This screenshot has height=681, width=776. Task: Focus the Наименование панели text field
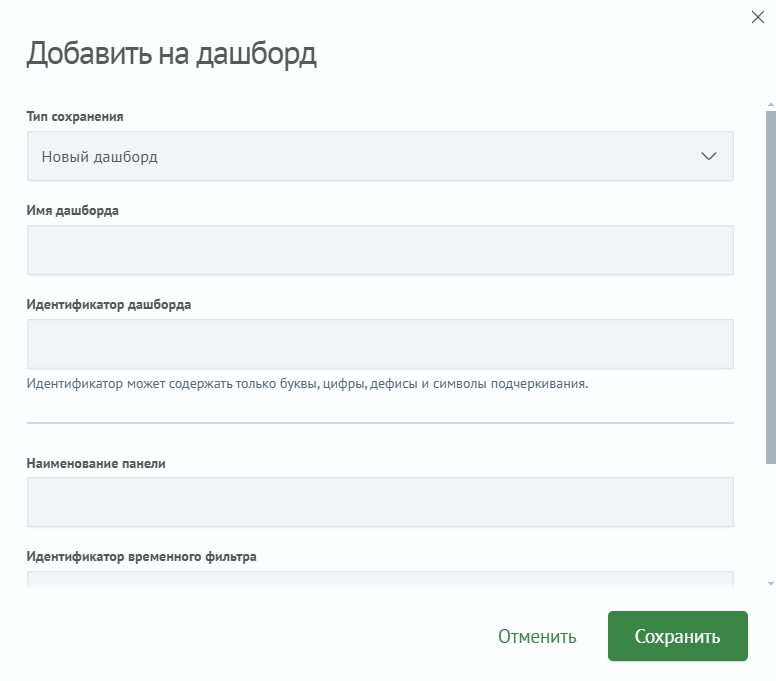point(380,502)
